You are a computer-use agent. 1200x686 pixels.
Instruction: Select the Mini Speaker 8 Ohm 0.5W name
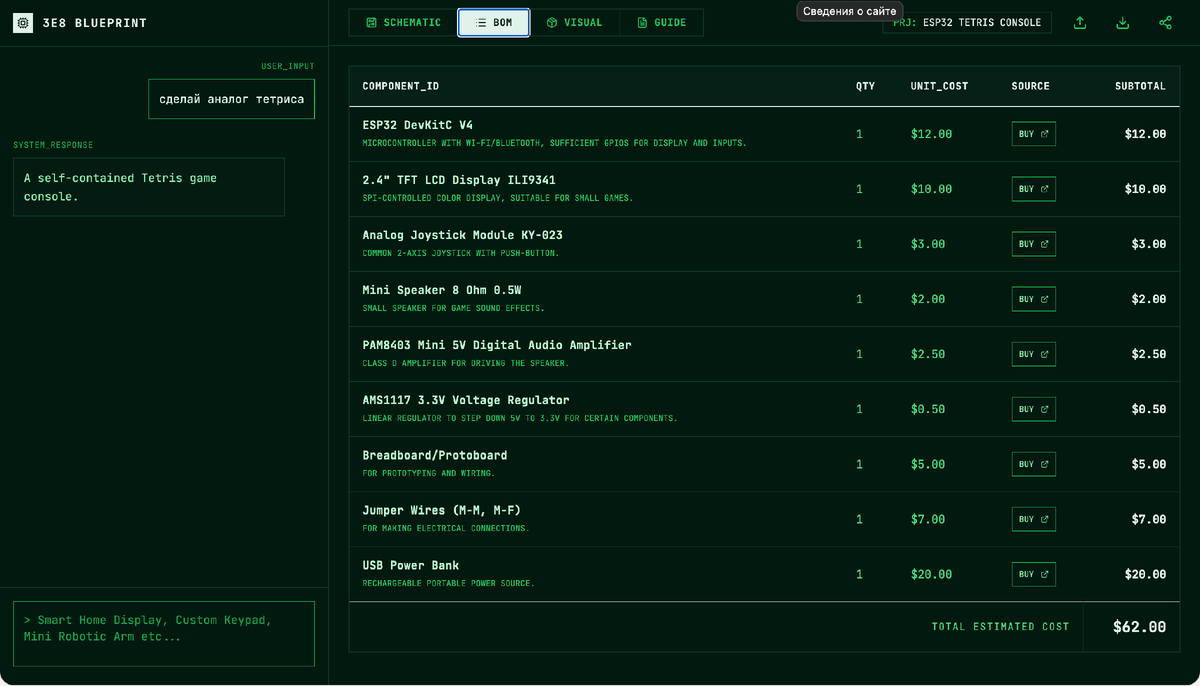[442, 290]
